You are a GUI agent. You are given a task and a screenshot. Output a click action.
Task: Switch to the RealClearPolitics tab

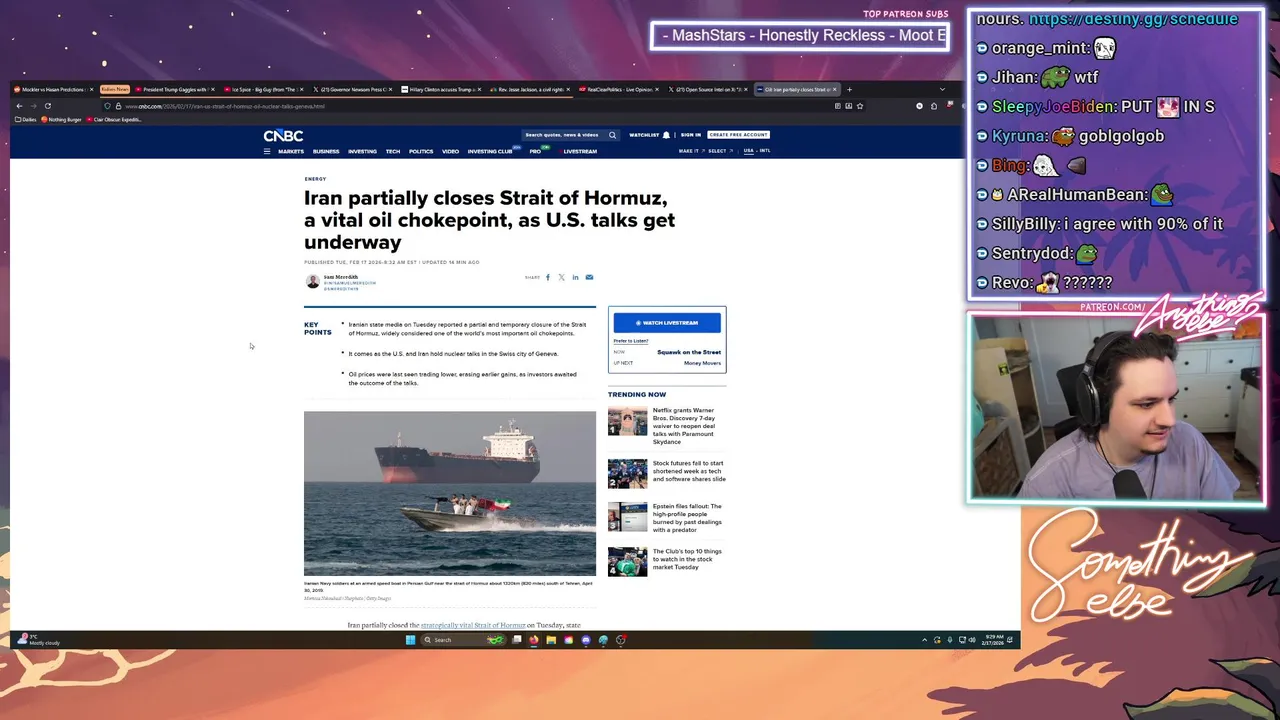tap(618, 89)
